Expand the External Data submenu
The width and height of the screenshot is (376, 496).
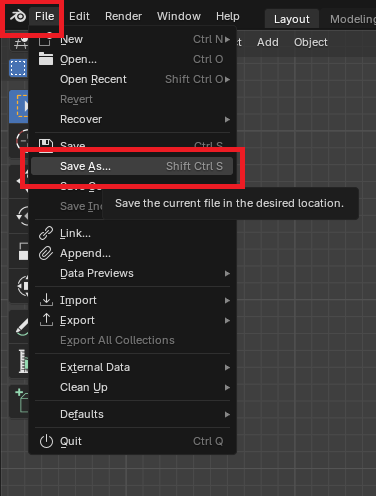click(133, 367)
